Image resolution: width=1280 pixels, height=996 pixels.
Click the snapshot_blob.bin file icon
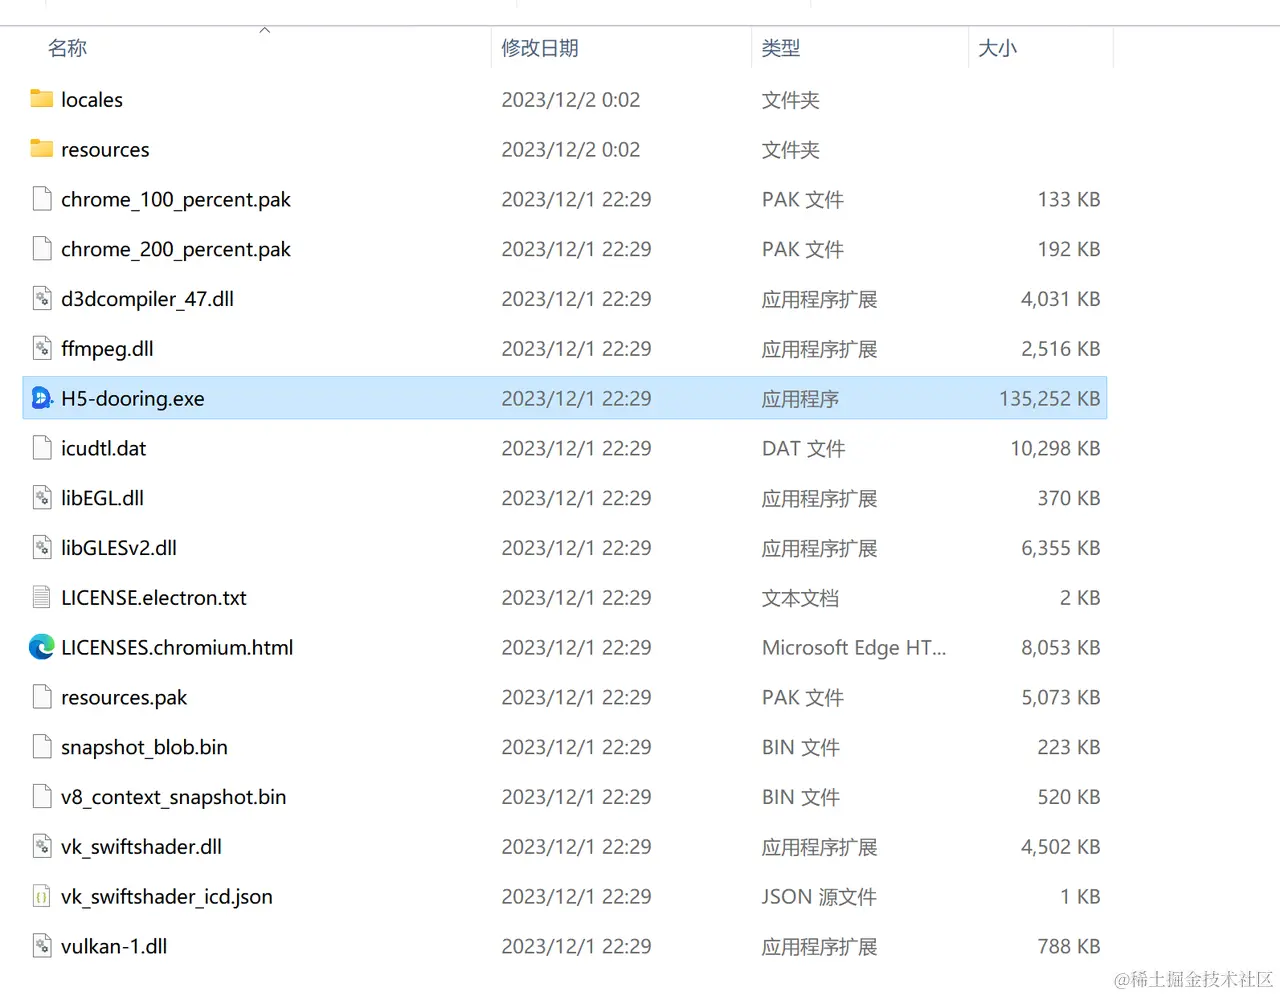[41, 747]
